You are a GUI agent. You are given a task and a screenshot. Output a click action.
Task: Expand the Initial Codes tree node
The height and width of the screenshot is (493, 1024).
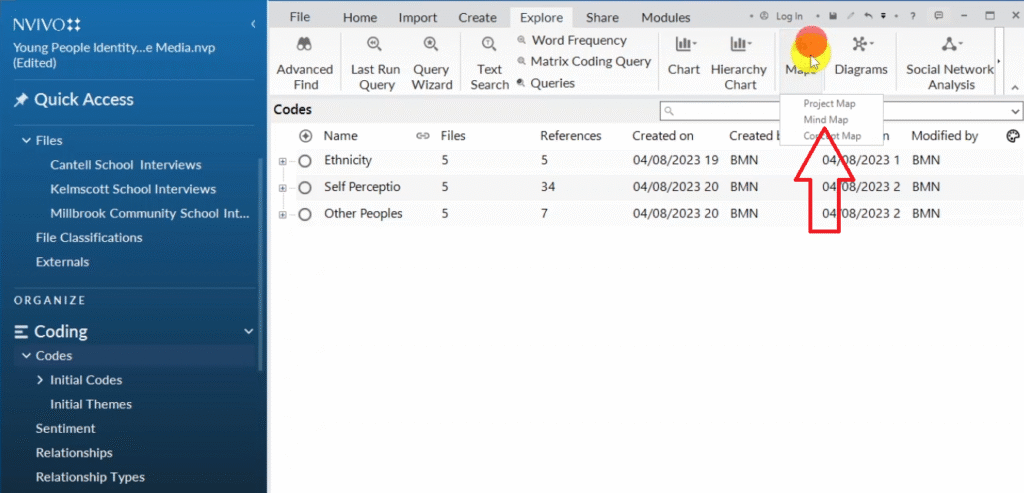coord(40,380)
